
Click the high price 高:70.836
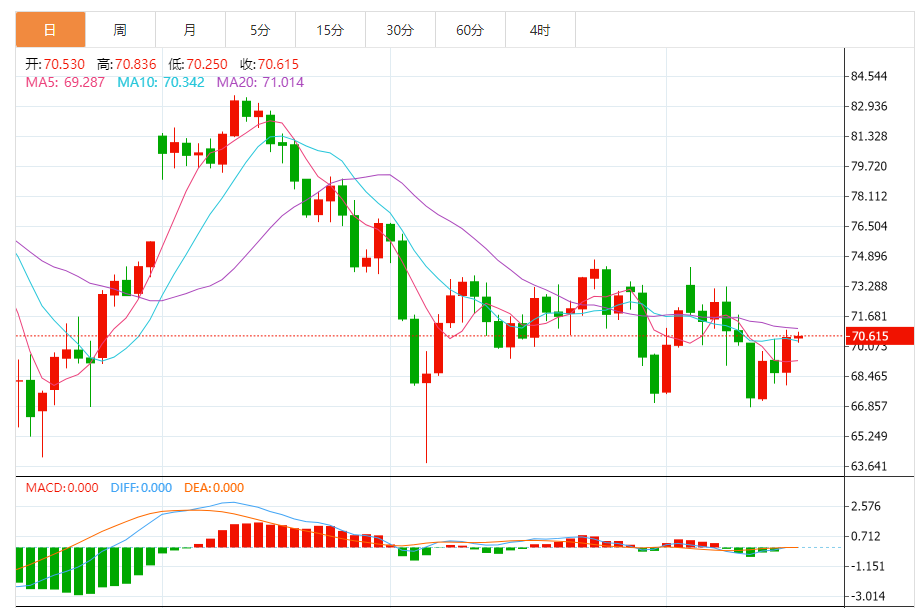click(127, 64)
